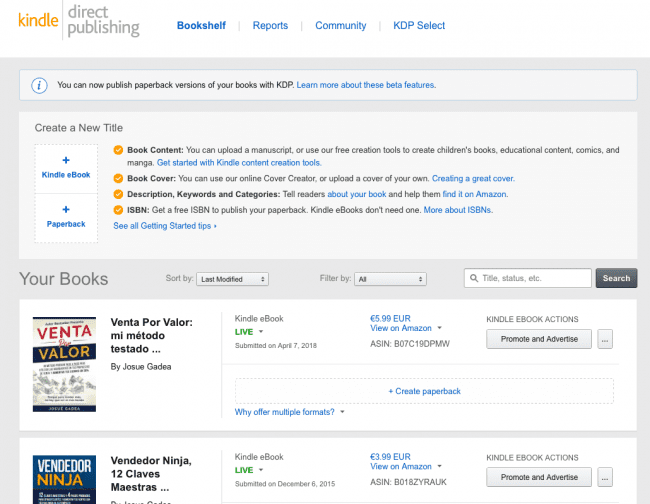
Task: Click the Venta Por Valor book title
Action: pyautogui.click(x=152, y=335)
